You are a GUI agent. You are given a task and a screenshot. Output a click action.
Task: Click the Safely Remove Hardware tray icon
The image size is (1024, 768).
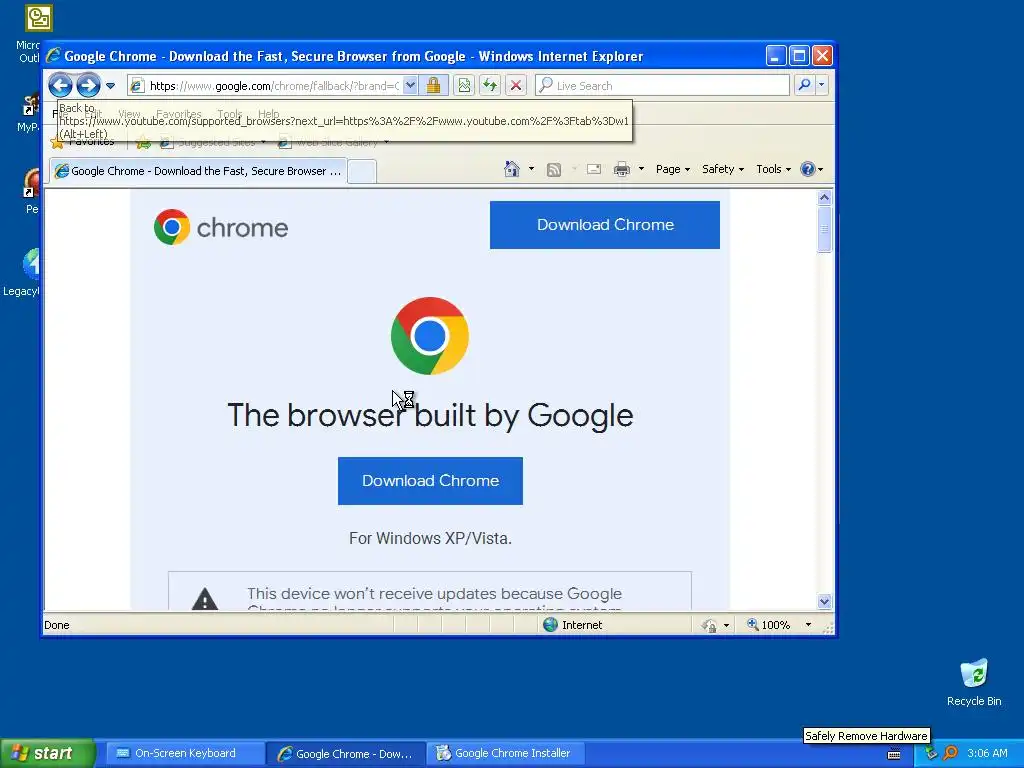(x=932, y=753)
